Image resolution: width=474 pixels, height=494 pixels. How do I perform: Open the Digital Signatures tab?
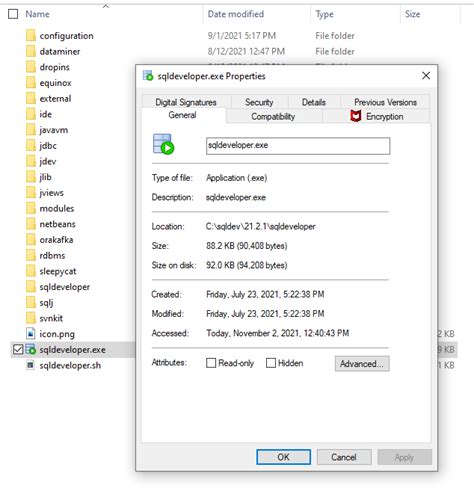pos(186,102)
